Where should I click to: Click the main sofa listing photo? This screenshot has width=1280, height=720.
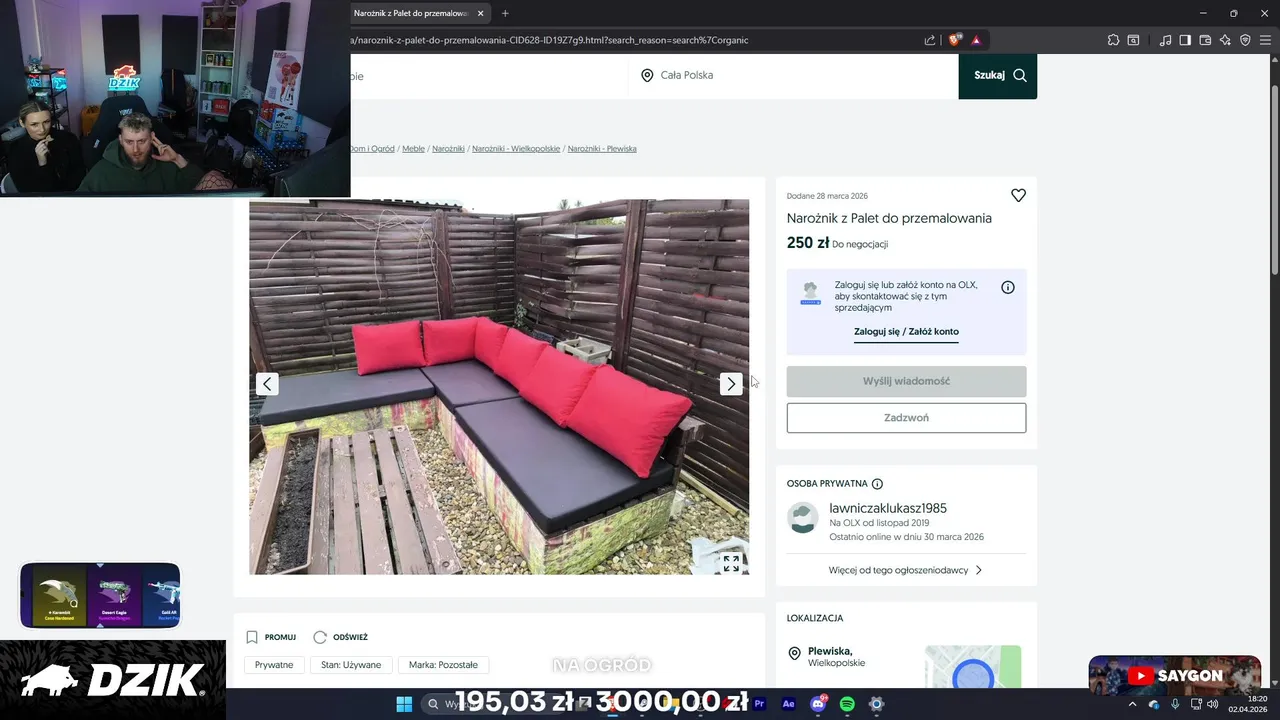point(499,387)
